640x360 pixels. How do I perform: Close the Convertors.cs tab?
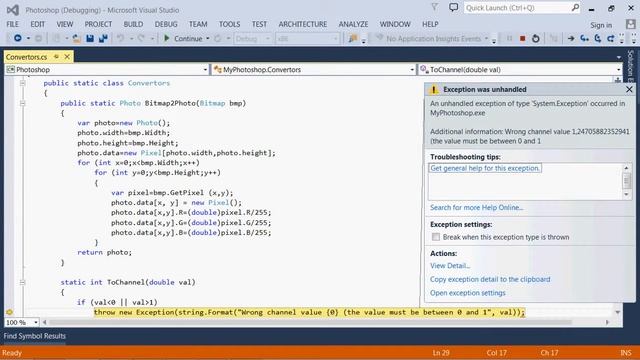[x=67, y=57]
